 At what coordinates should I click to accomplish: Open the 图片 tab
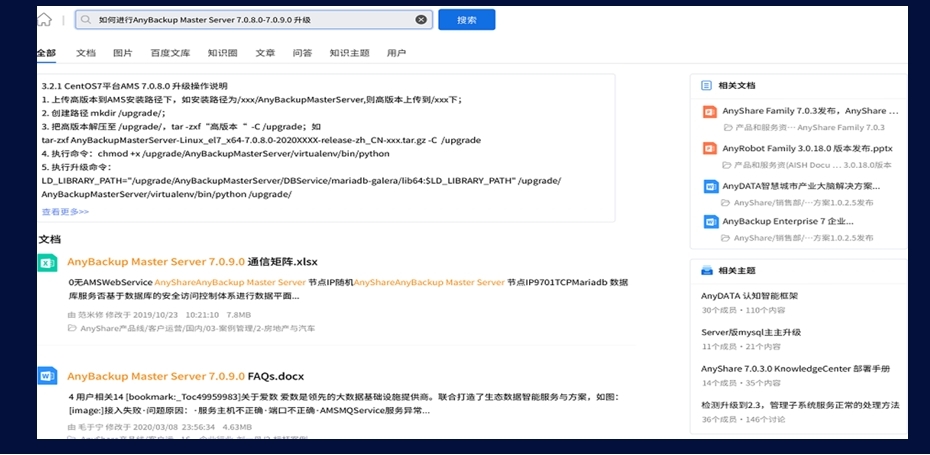pyautogui.click(x=123, y=53)
